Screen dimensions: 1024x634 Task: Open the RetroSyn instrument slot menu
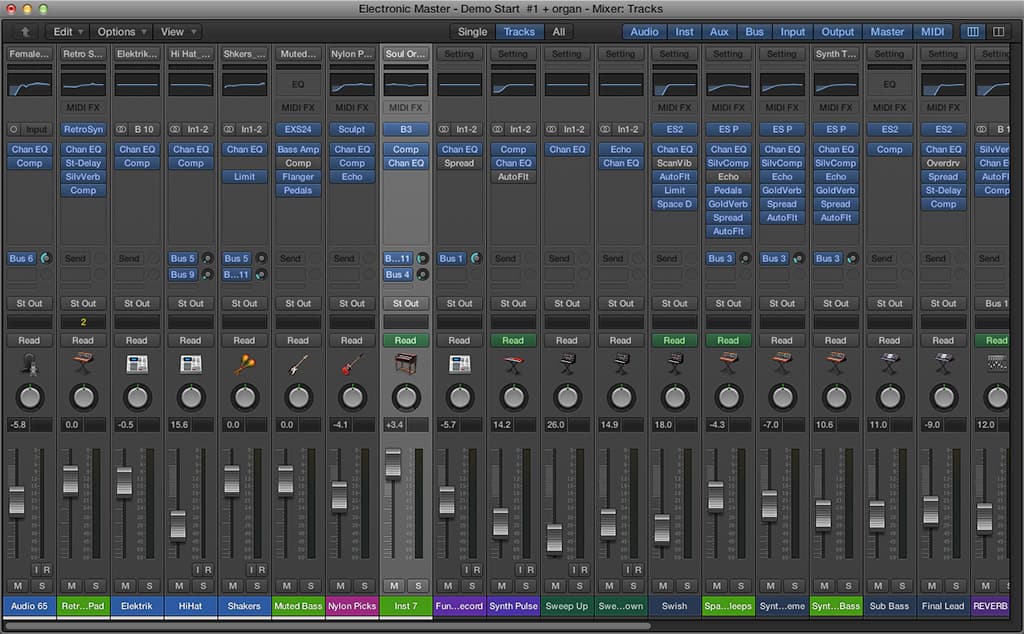point(83,129)
